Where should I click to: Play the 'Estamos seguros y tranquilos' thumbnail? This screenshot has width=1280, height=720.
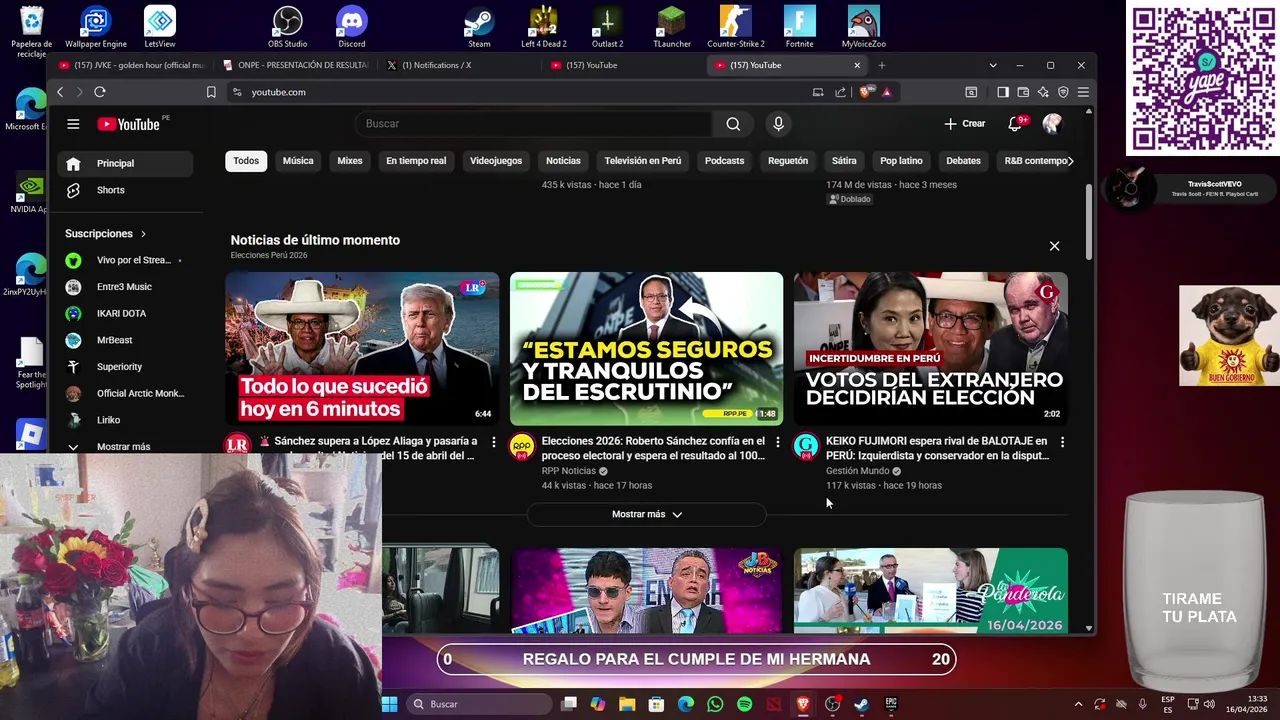coord(646,349)
